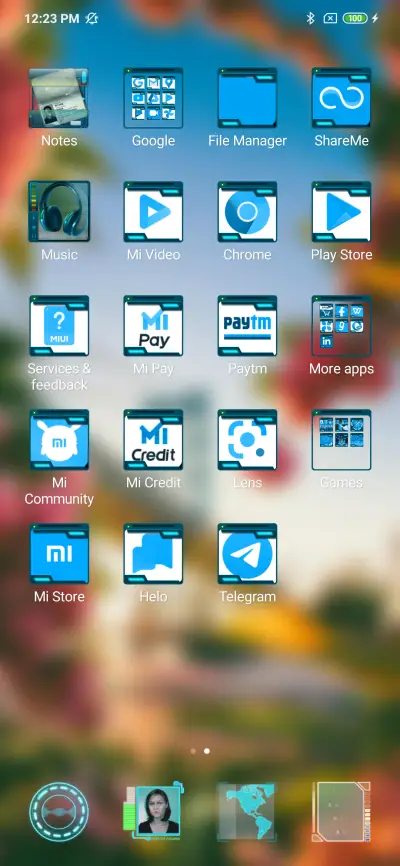The image size is (400, 866).
Task: Launch the Helo app
Action: (153, 554)
